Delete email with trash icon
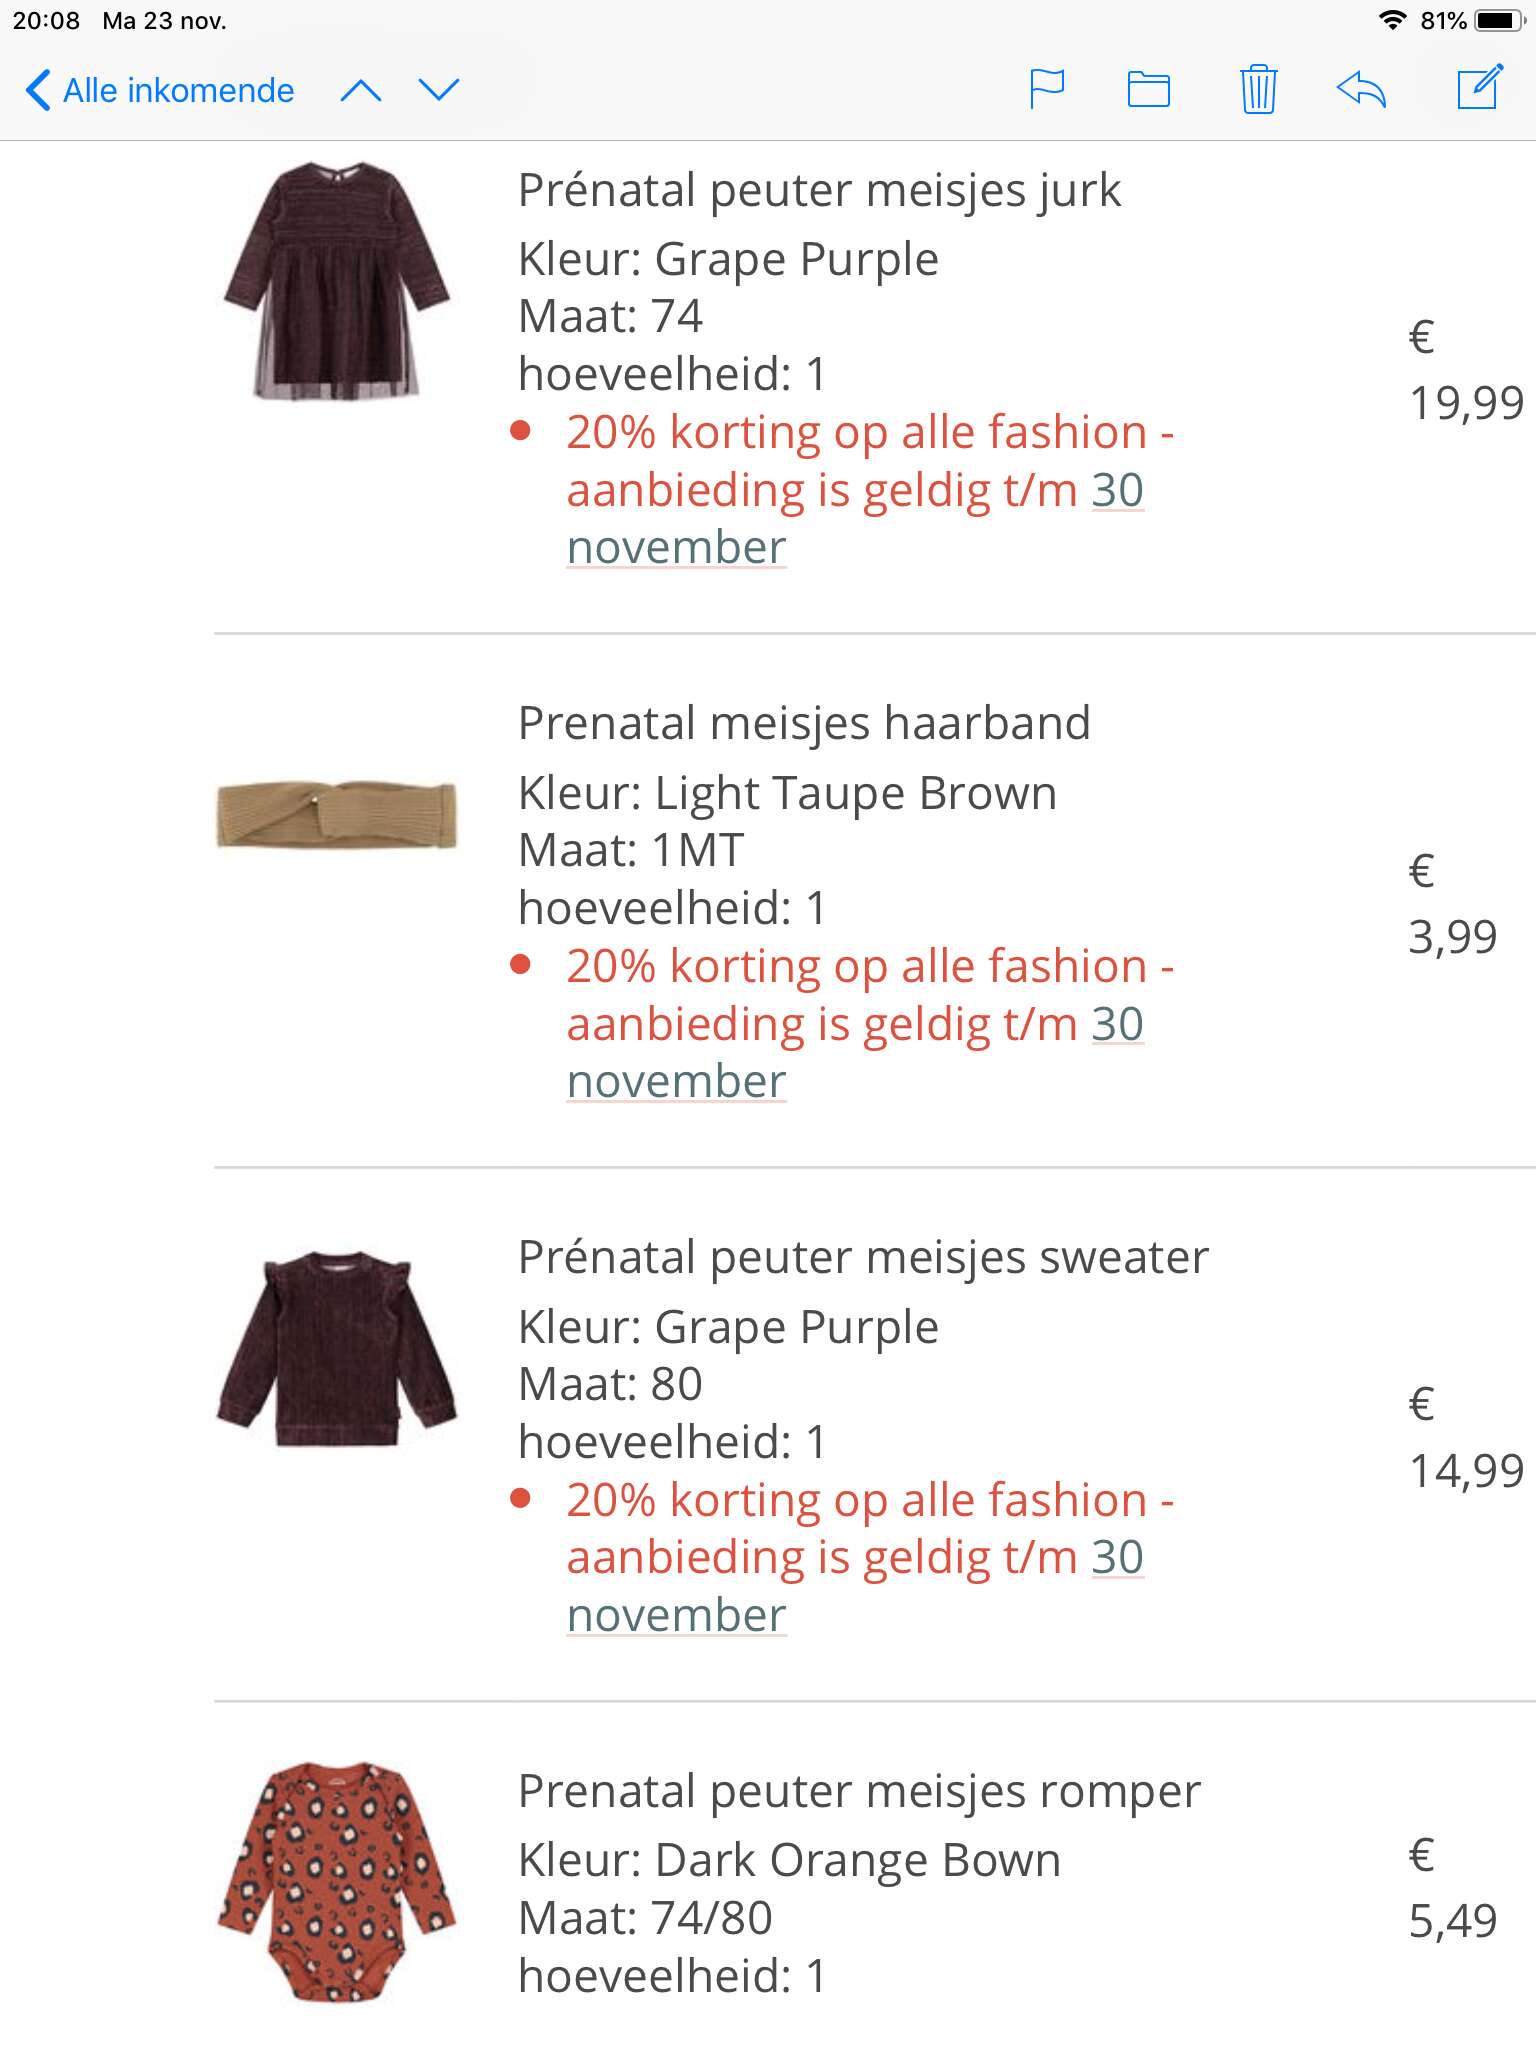The width and height of the screenshot is (1536, 2048). (x=1258, y=89)
